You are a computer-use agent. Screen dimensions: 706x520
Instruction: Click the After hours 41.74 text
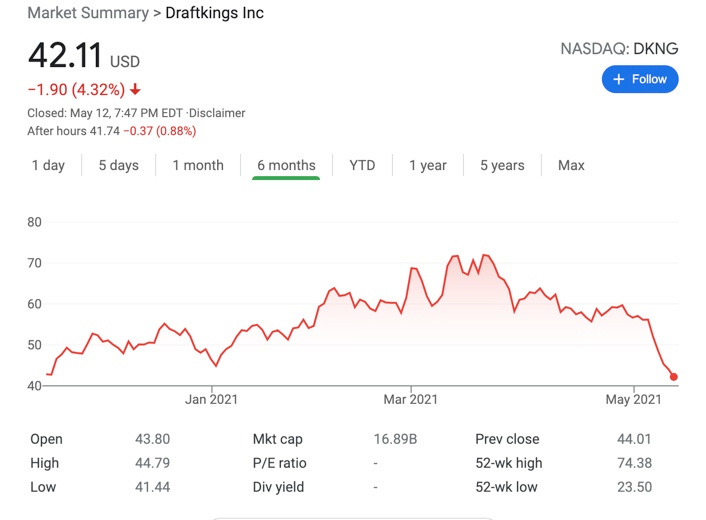point(73,131)
